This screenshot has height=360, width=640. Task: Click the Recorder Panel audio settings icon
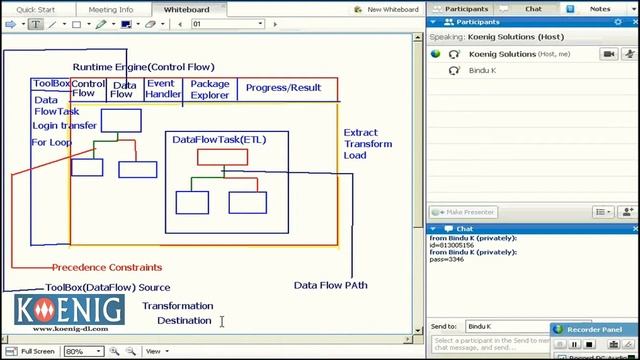coord(613,344)
